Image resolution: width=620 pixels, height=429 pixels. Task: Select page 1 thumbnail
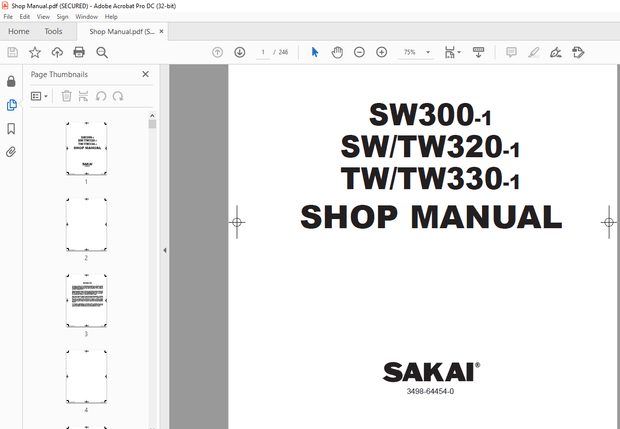click(x=86, y=148)
